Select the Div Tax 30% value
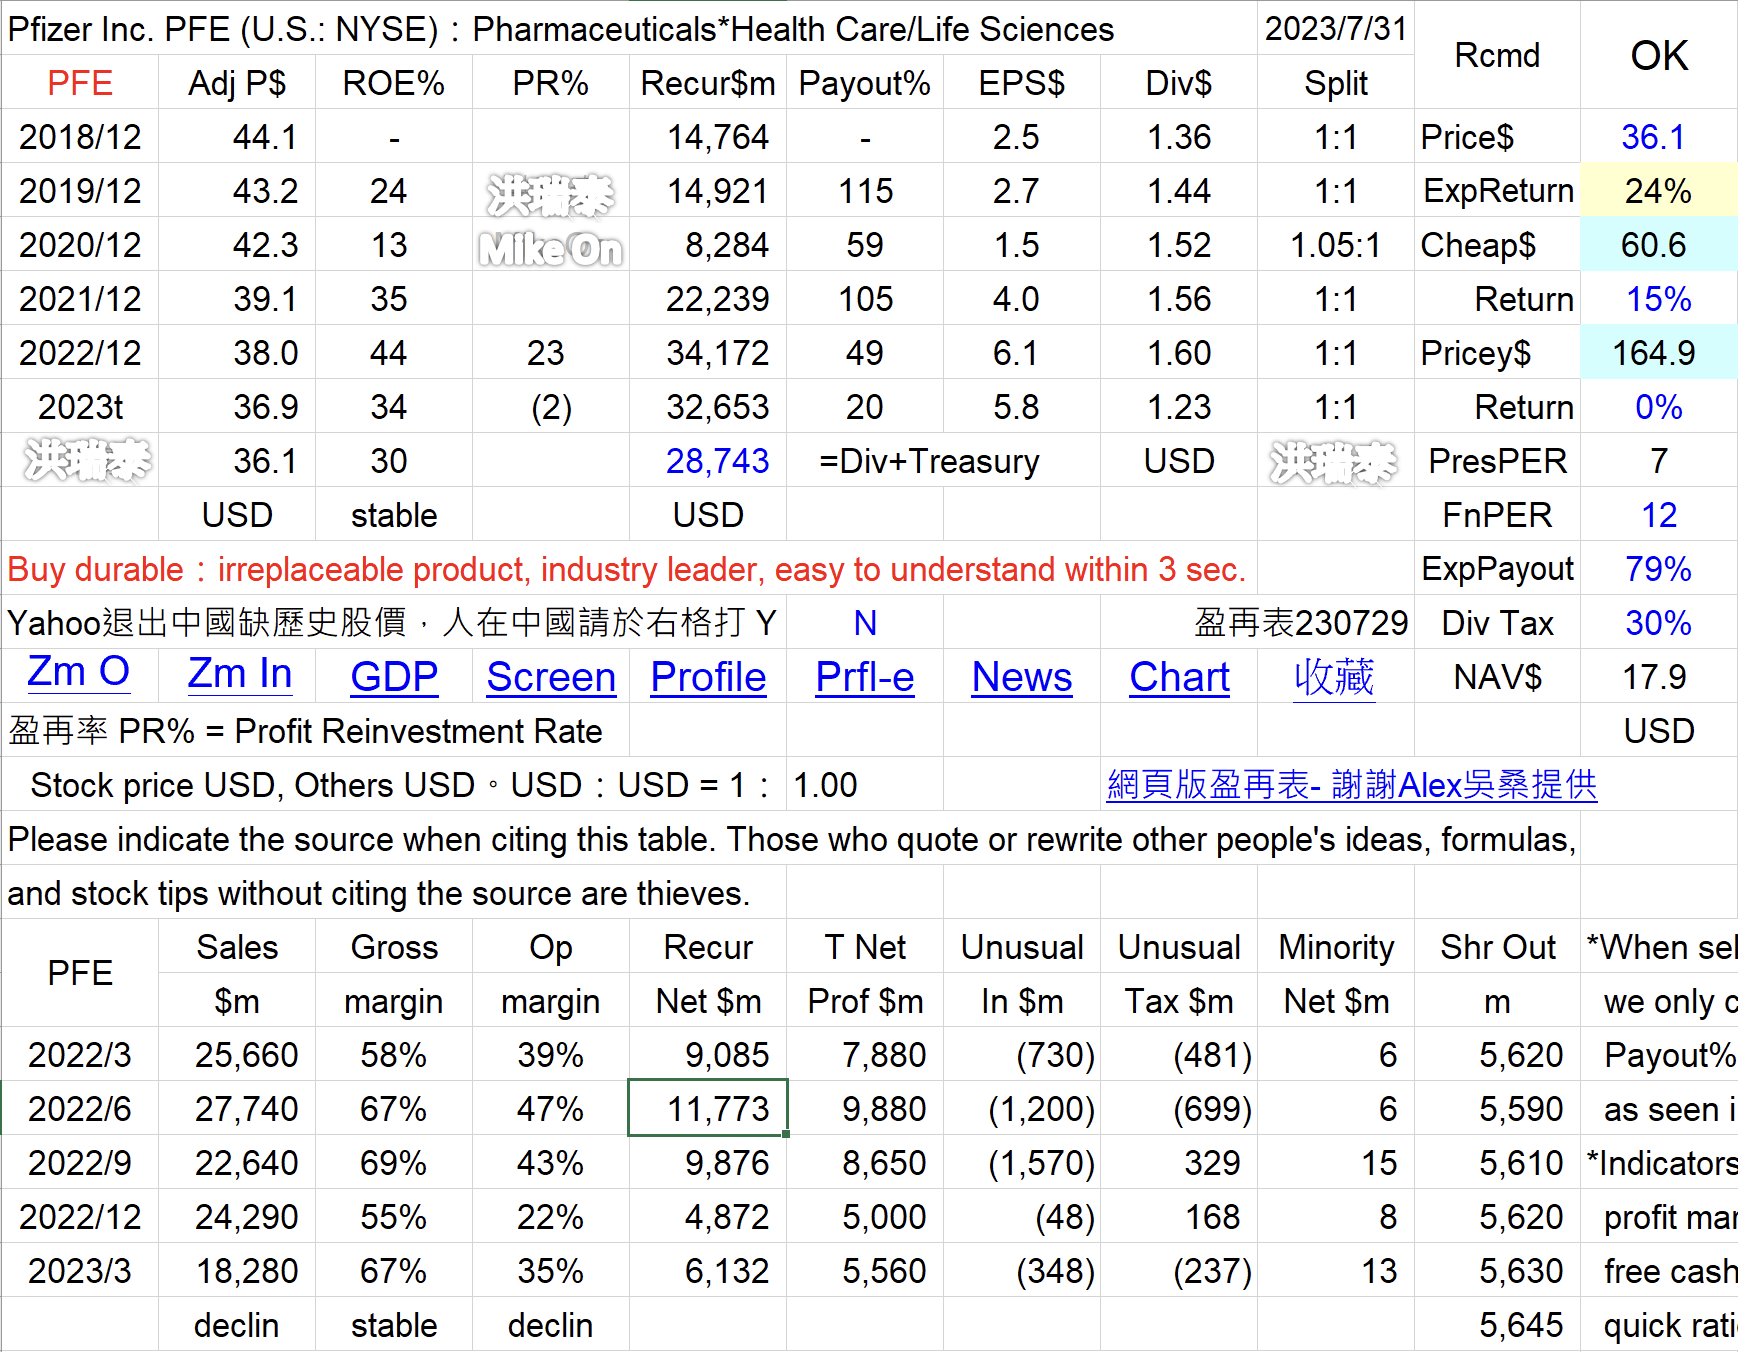Image resolution: width=1738 pixels, height=1352 pixels. click(x=1659, y=623)
